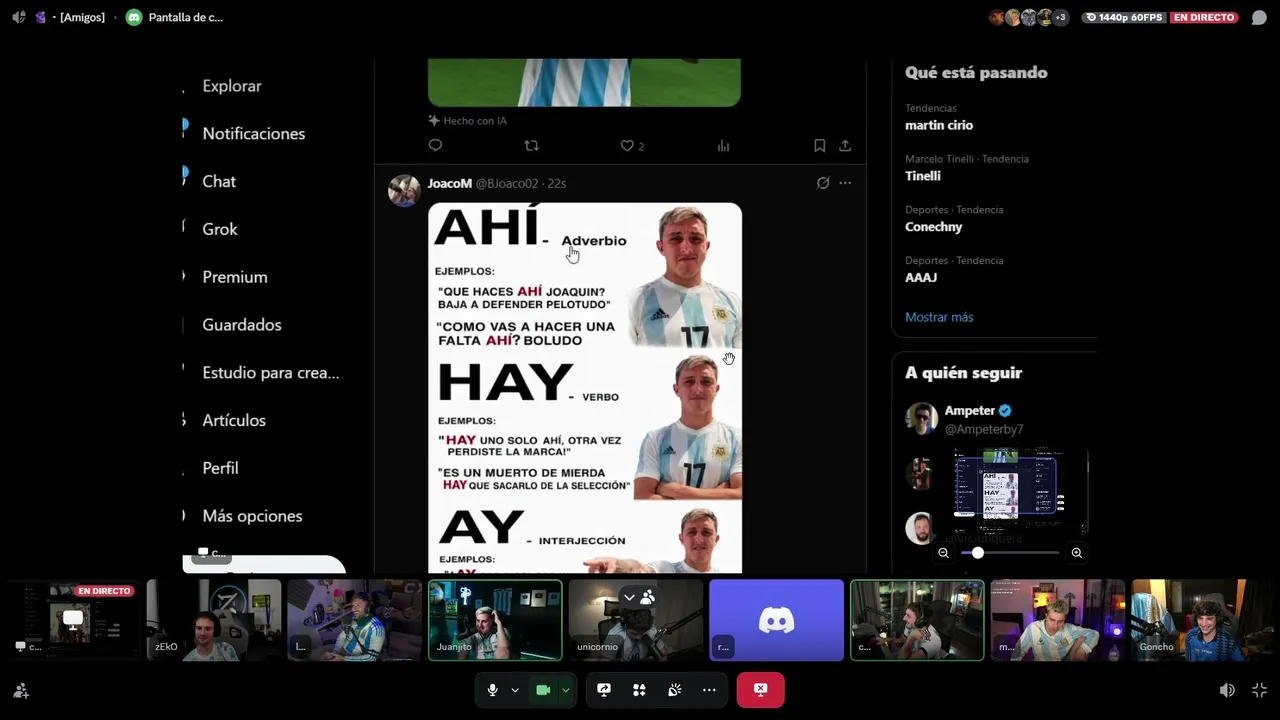The width and height of the screenshot is (1280, 720).
Task: Expand Más opciones menu
Action: (252, 516)
